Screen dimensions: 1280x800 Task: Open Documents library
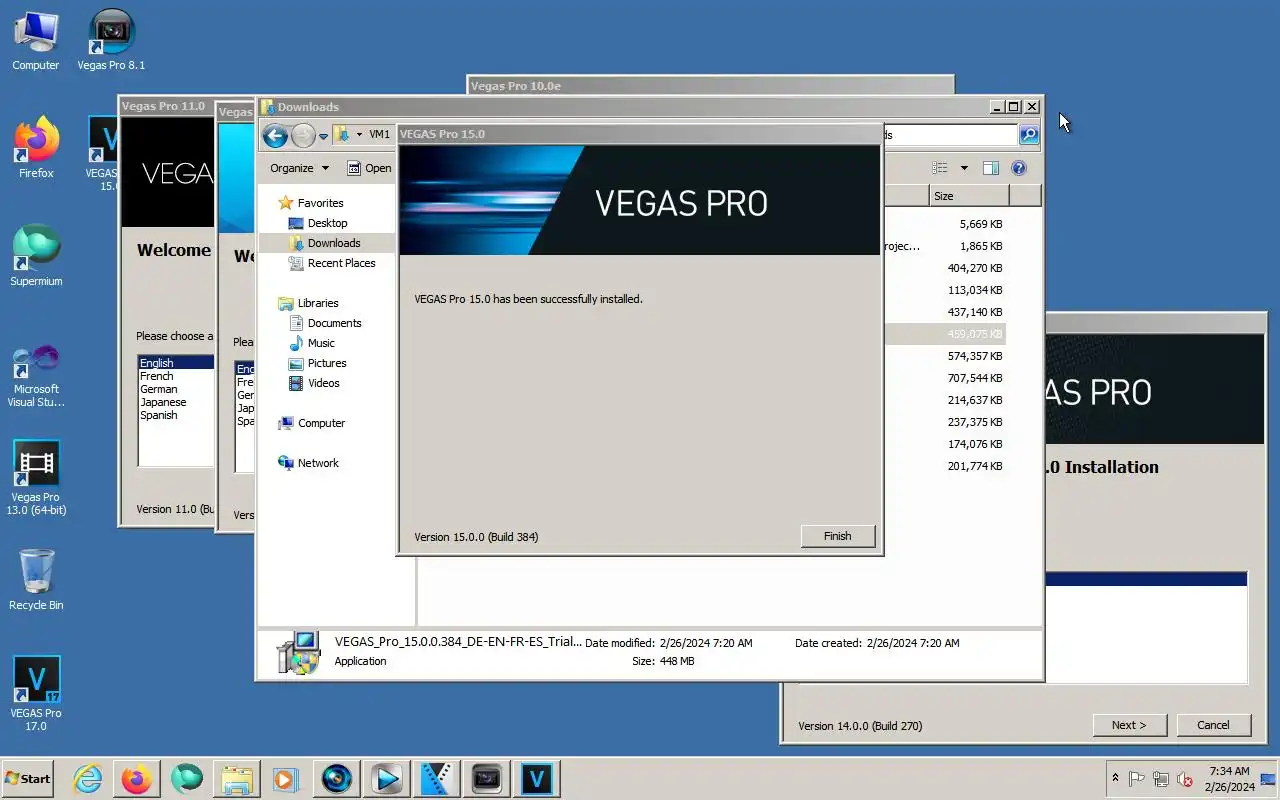pyautogui.click(x=334, y=323)
